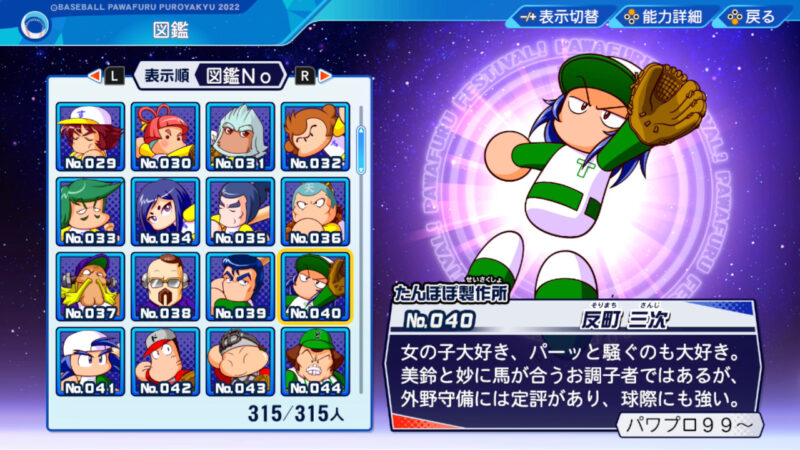Choose the purple-haired girl No.034

click(x=165, y=212)
